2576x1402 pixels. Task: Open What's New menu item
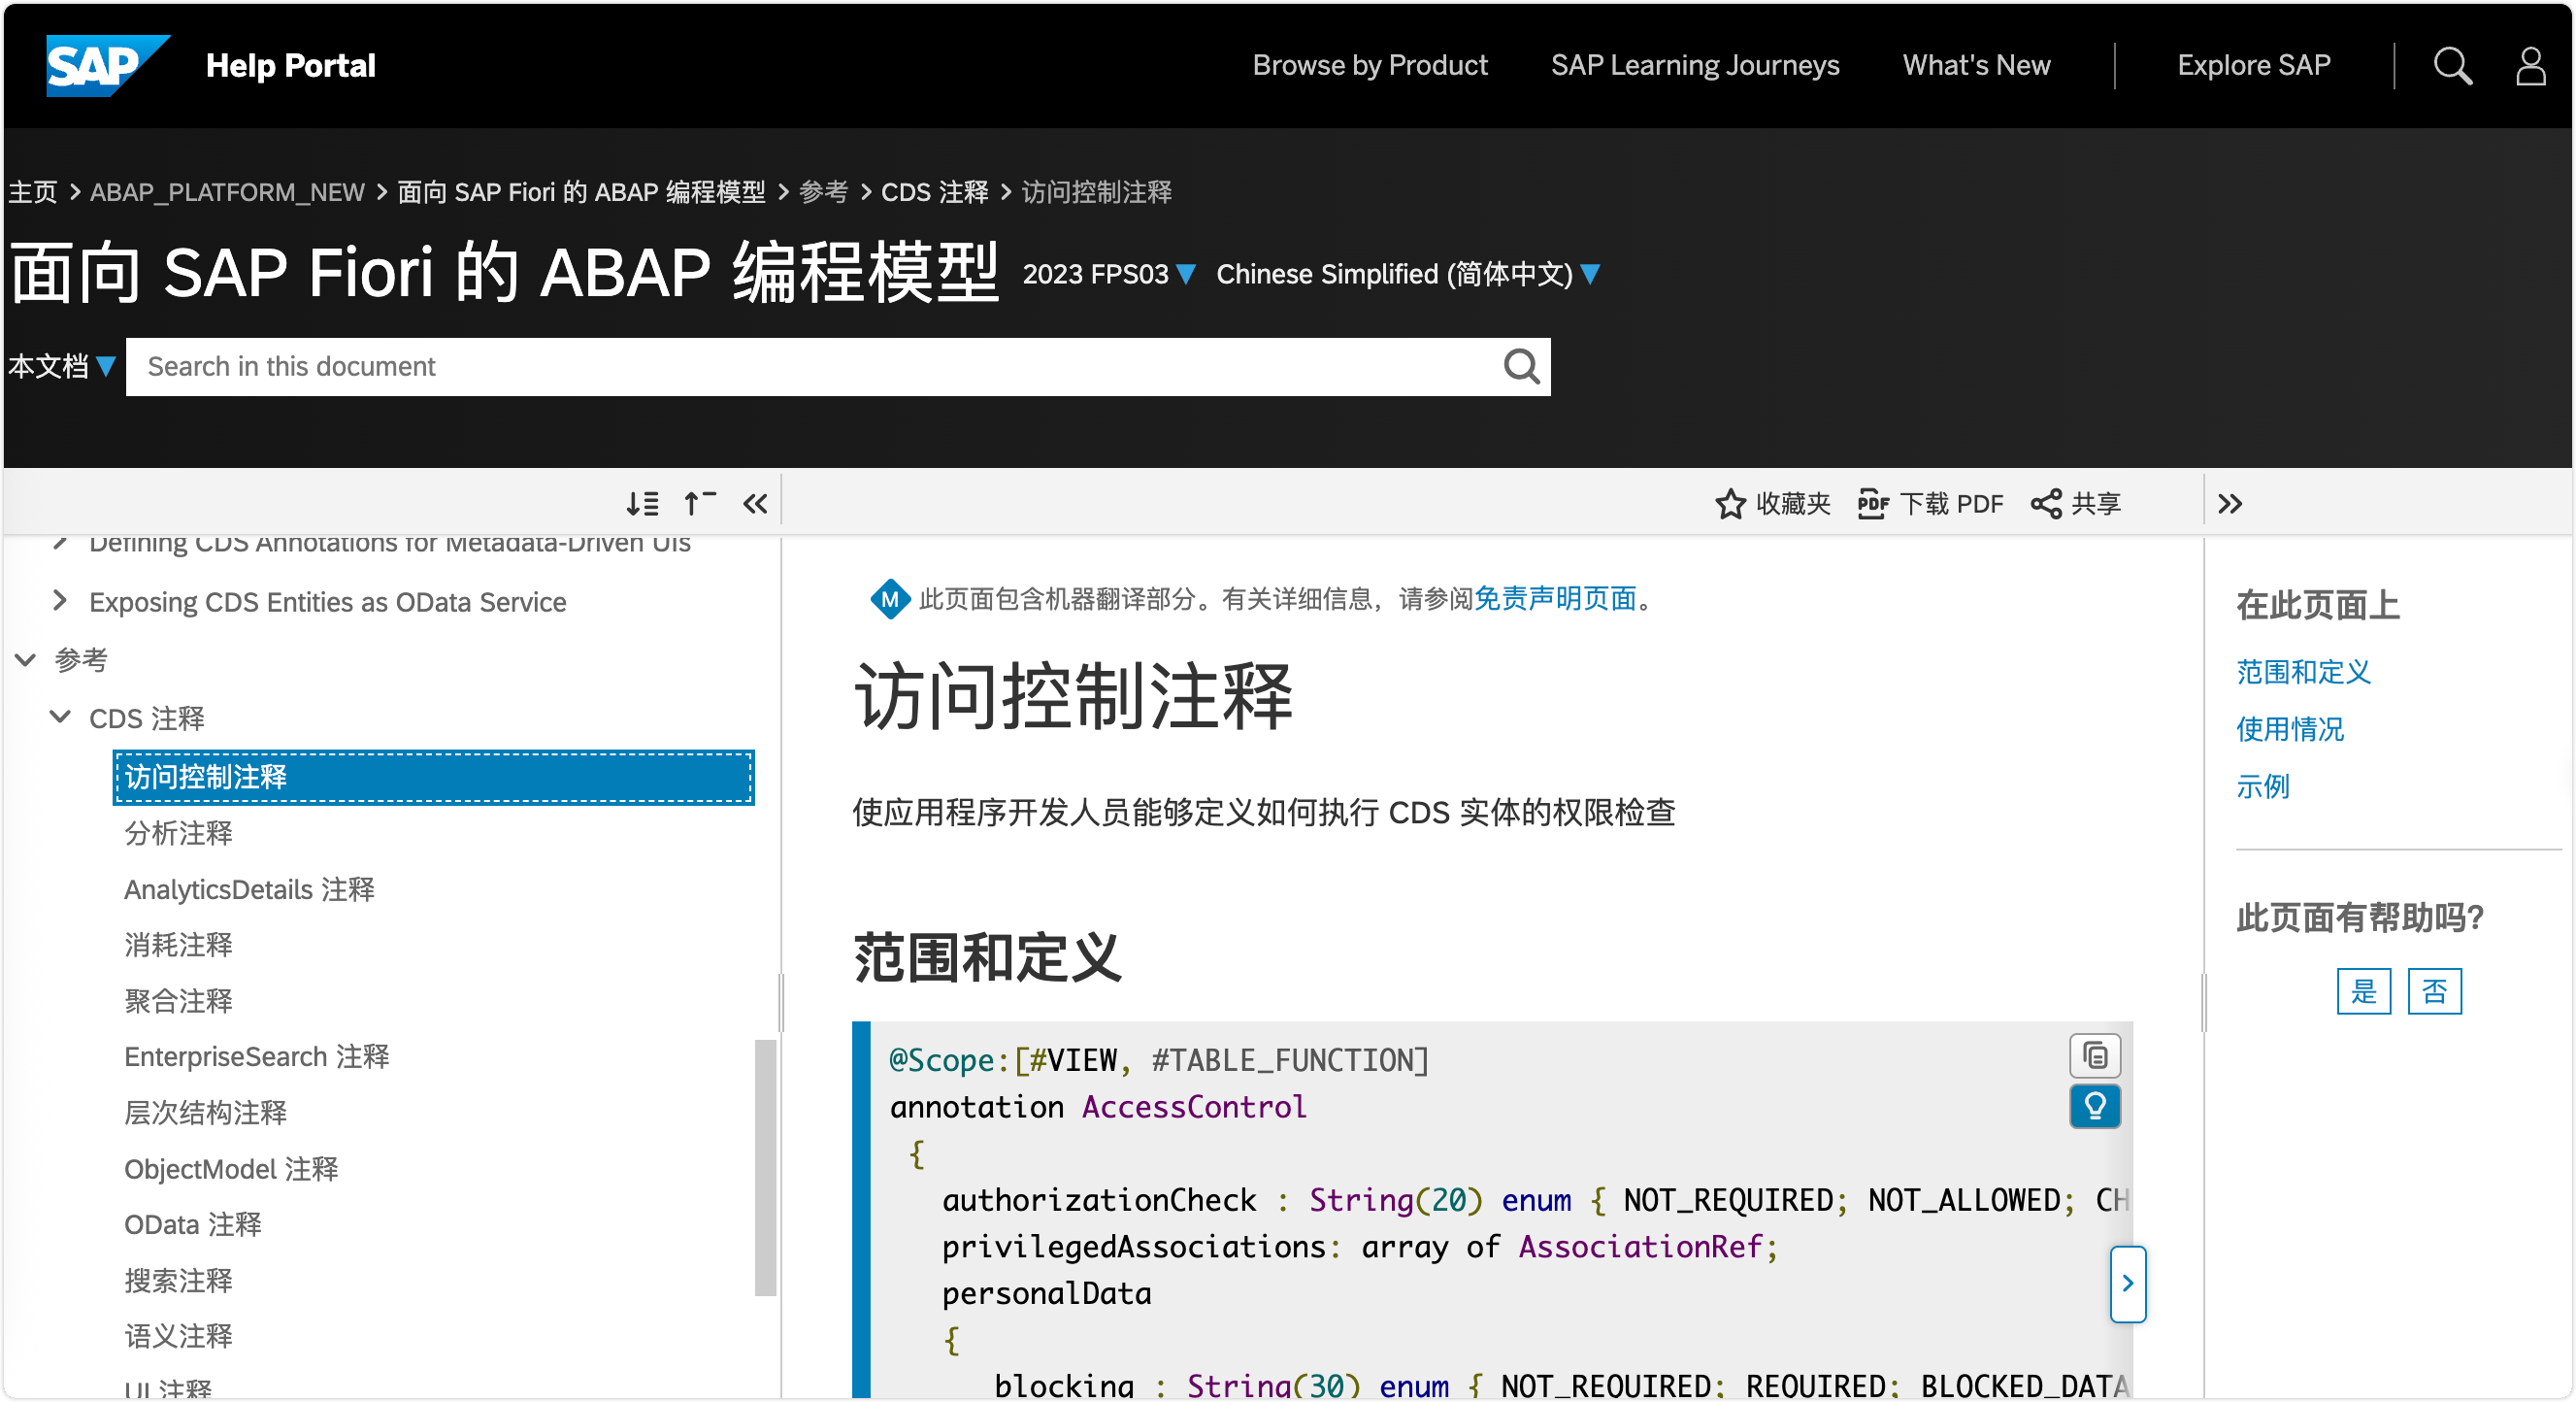(1975, 66)
